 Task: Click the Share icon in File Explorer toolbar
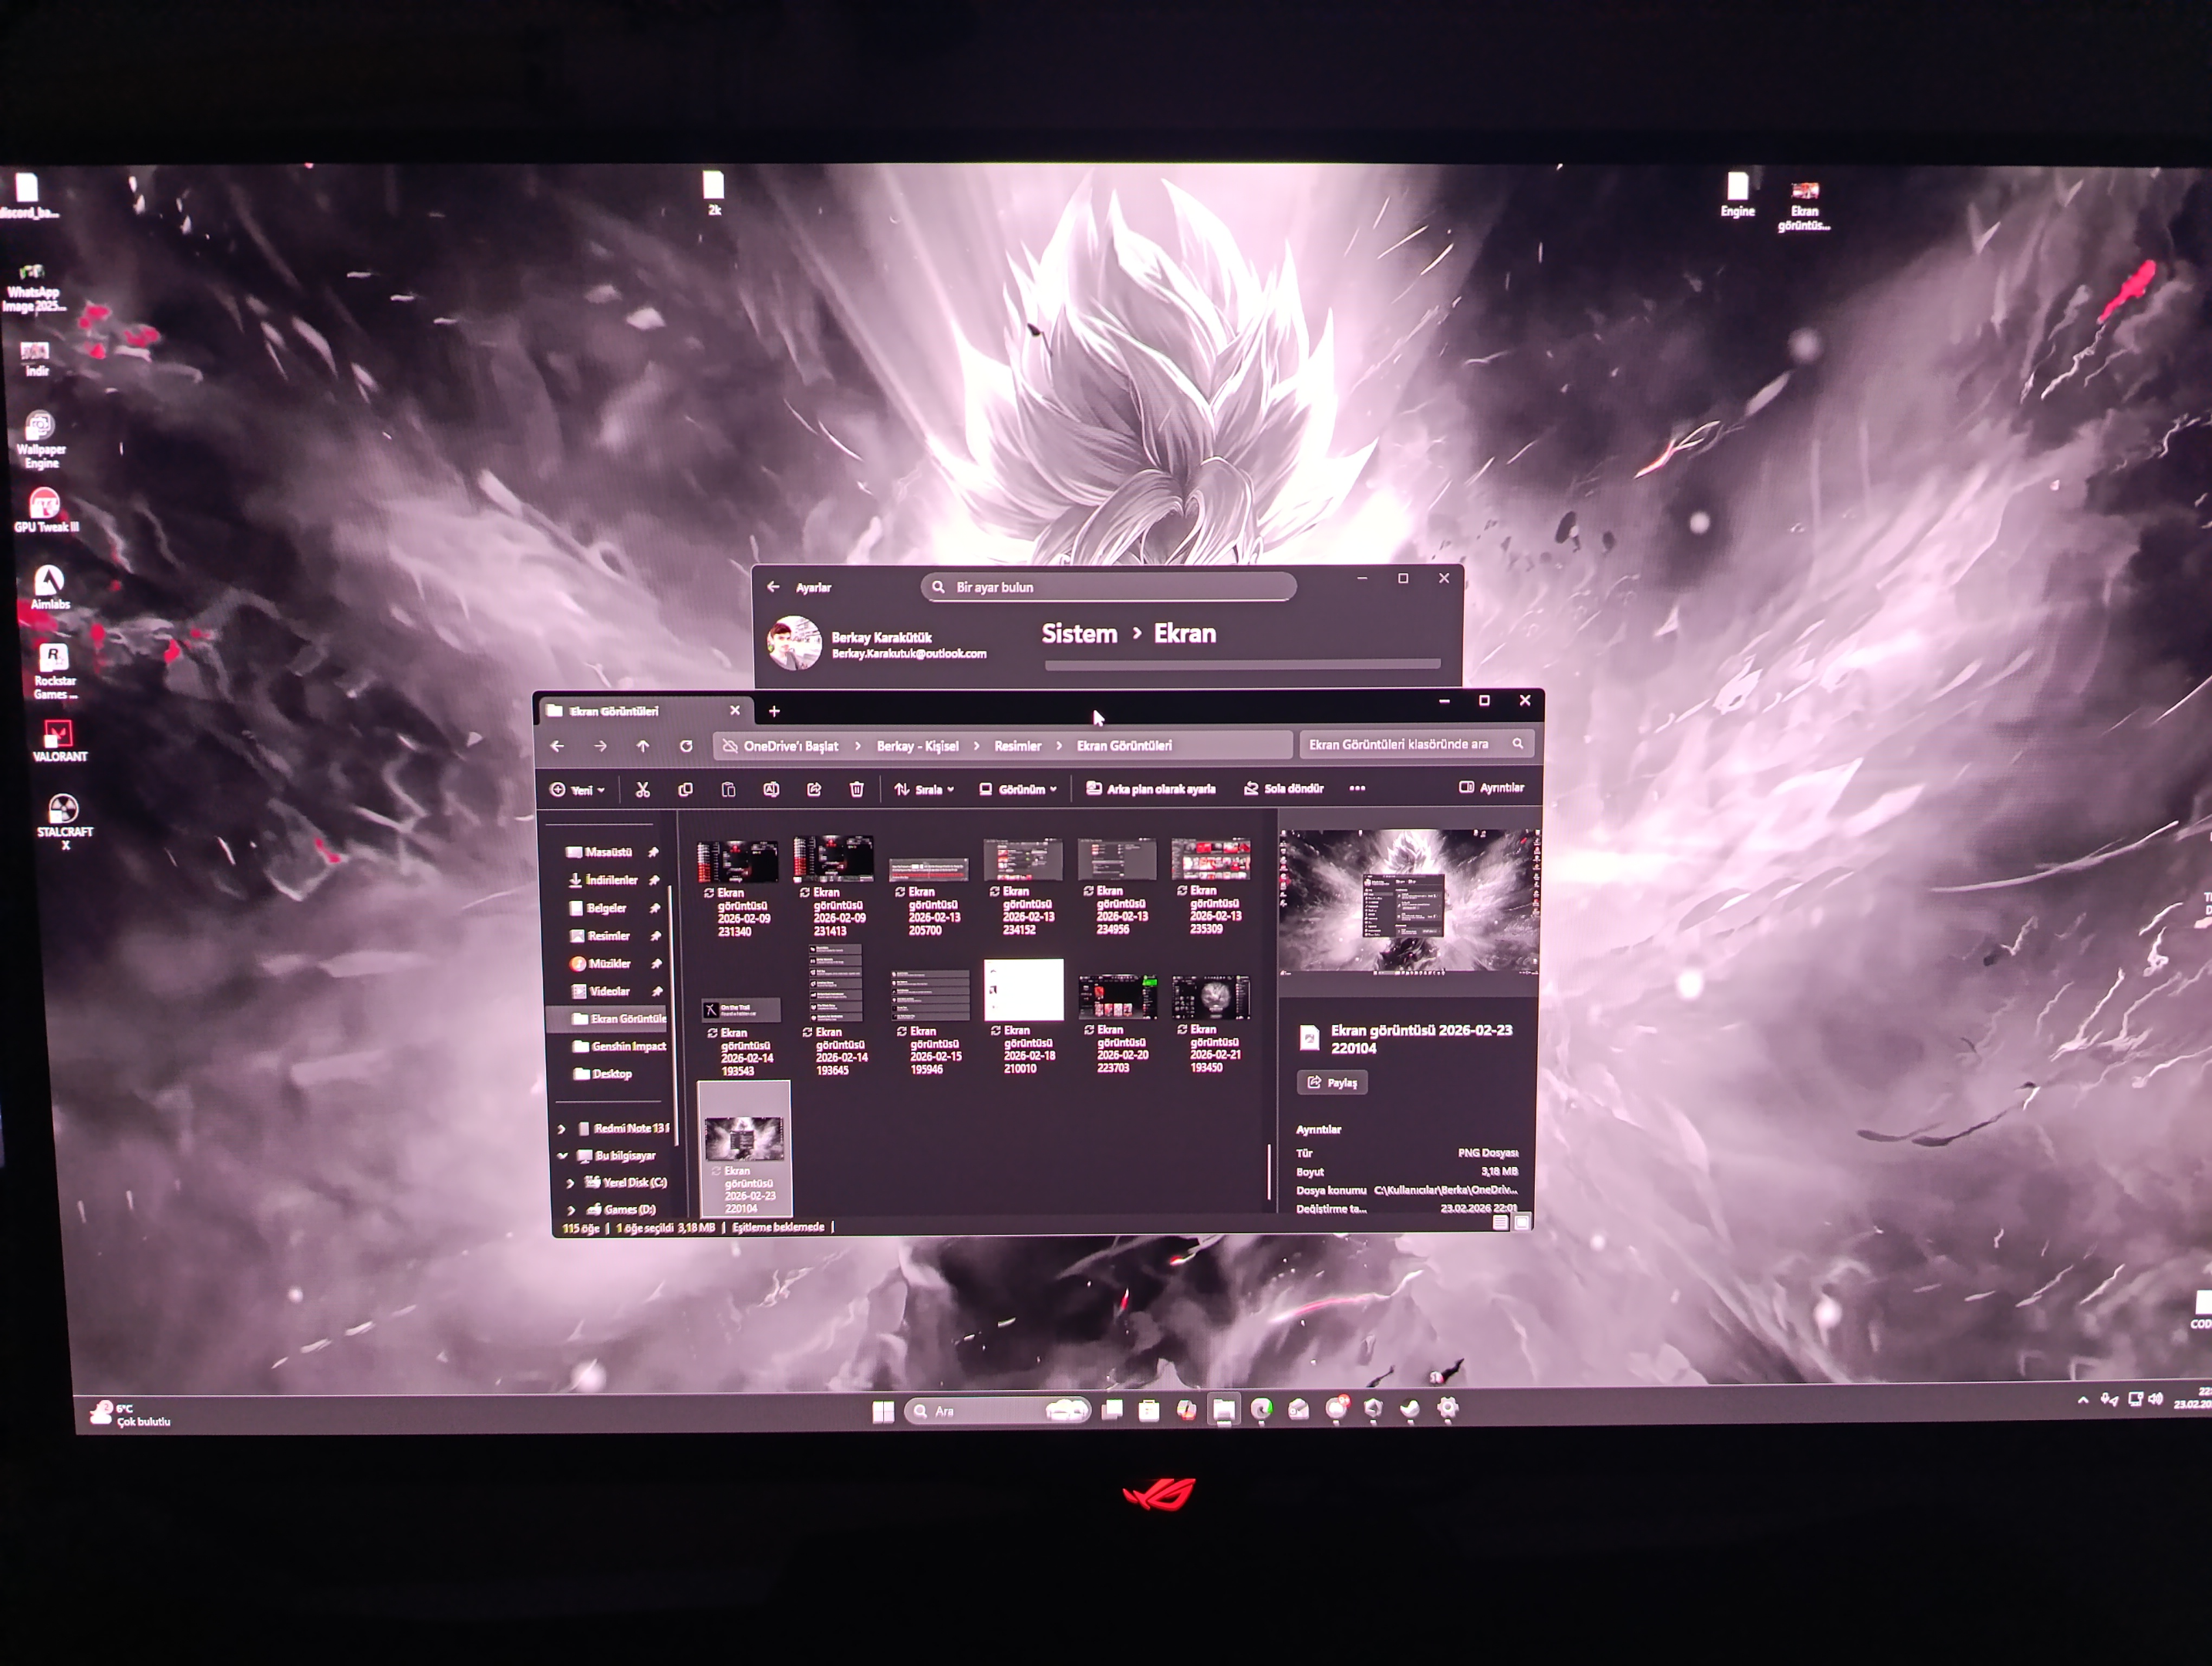point(814,789)
